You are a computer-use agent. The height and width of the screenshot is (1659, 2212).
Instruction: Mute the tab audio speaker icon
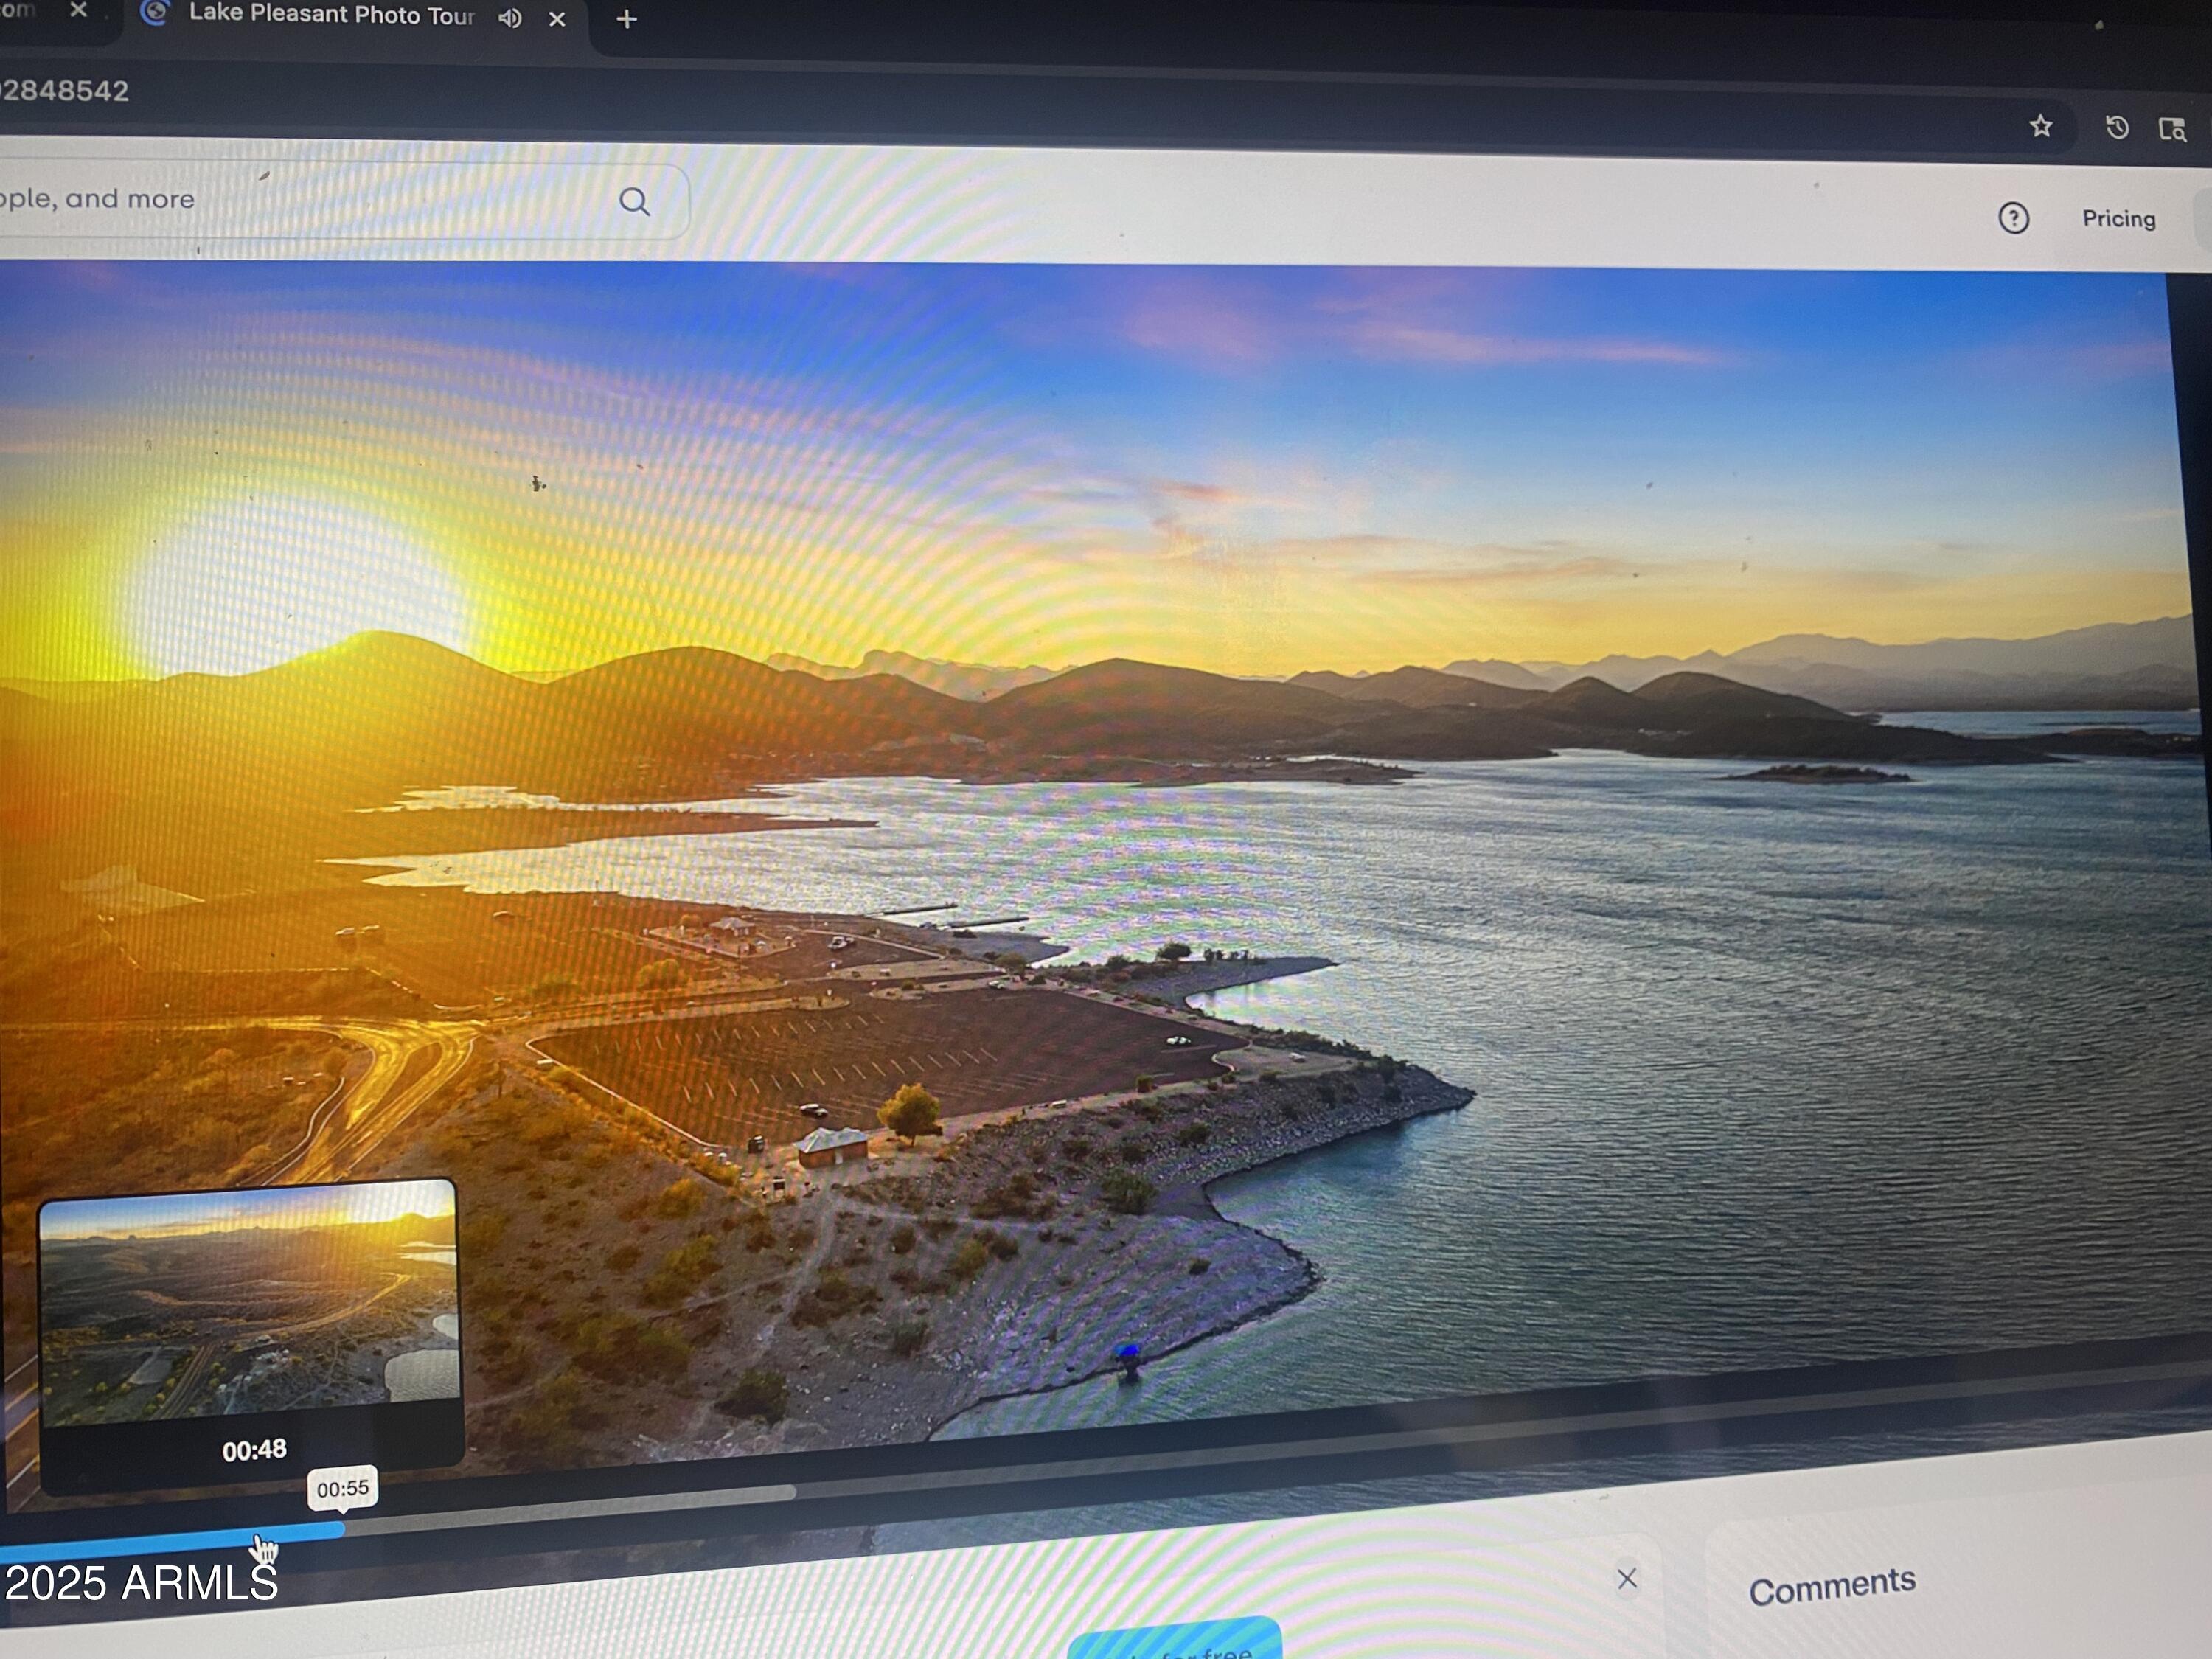click(510, 18)
